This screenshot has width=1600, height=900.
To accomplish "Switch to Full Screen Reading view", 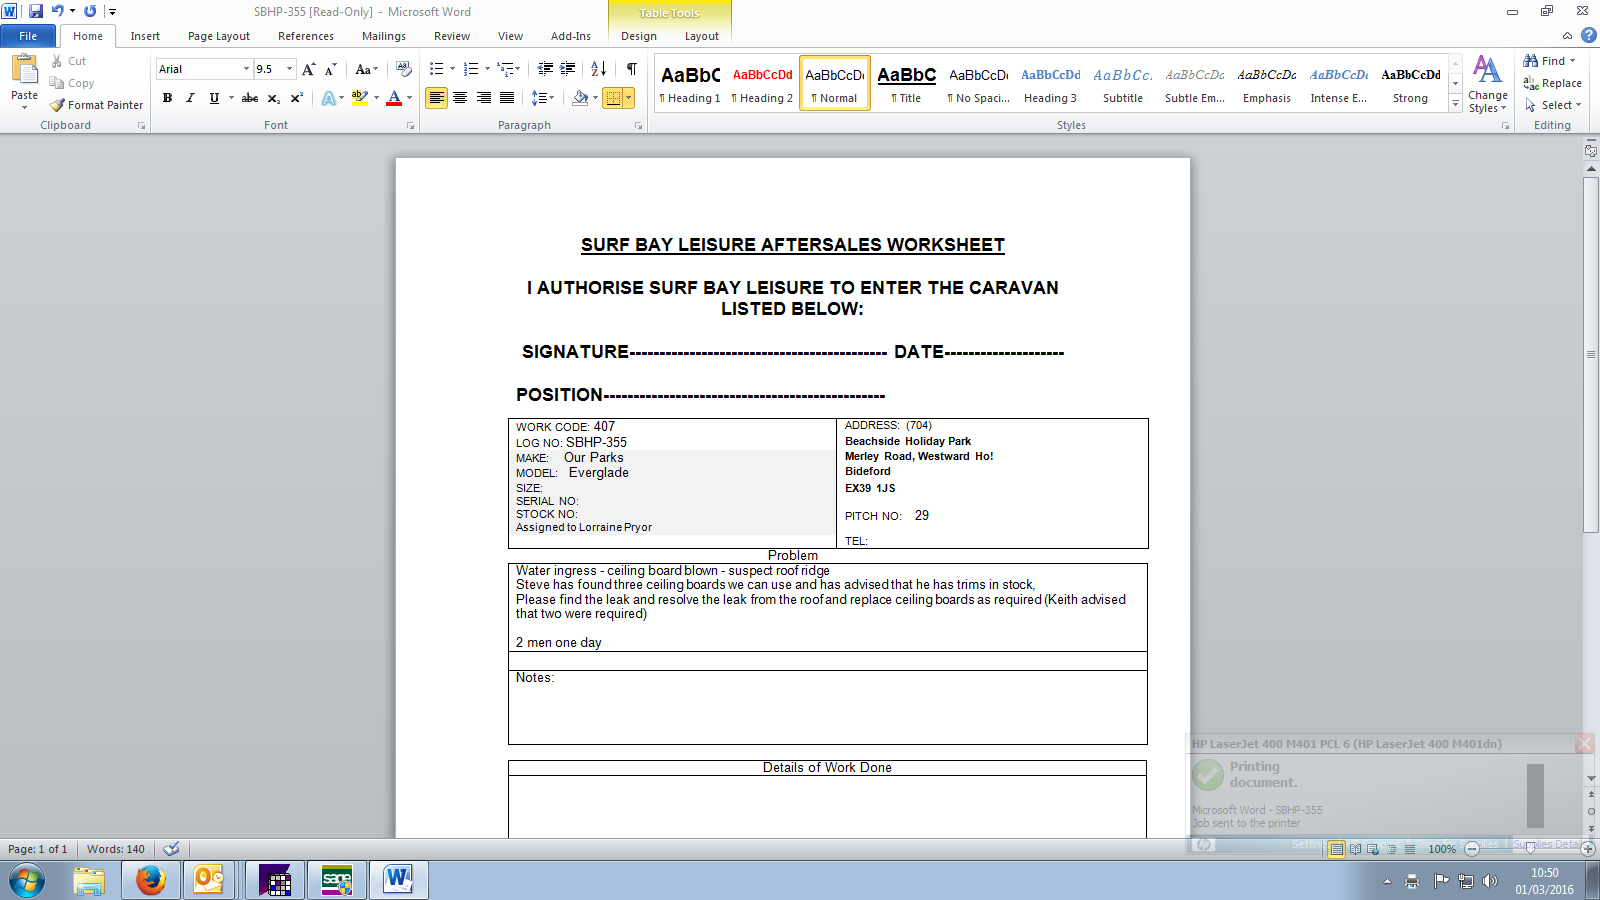I will point(1355,849).
